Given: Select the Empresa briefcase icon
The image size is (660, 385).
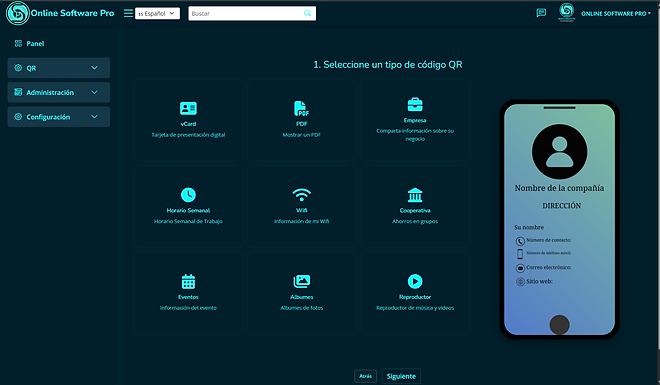Looking at the screenshot, I should pos(415,104).
